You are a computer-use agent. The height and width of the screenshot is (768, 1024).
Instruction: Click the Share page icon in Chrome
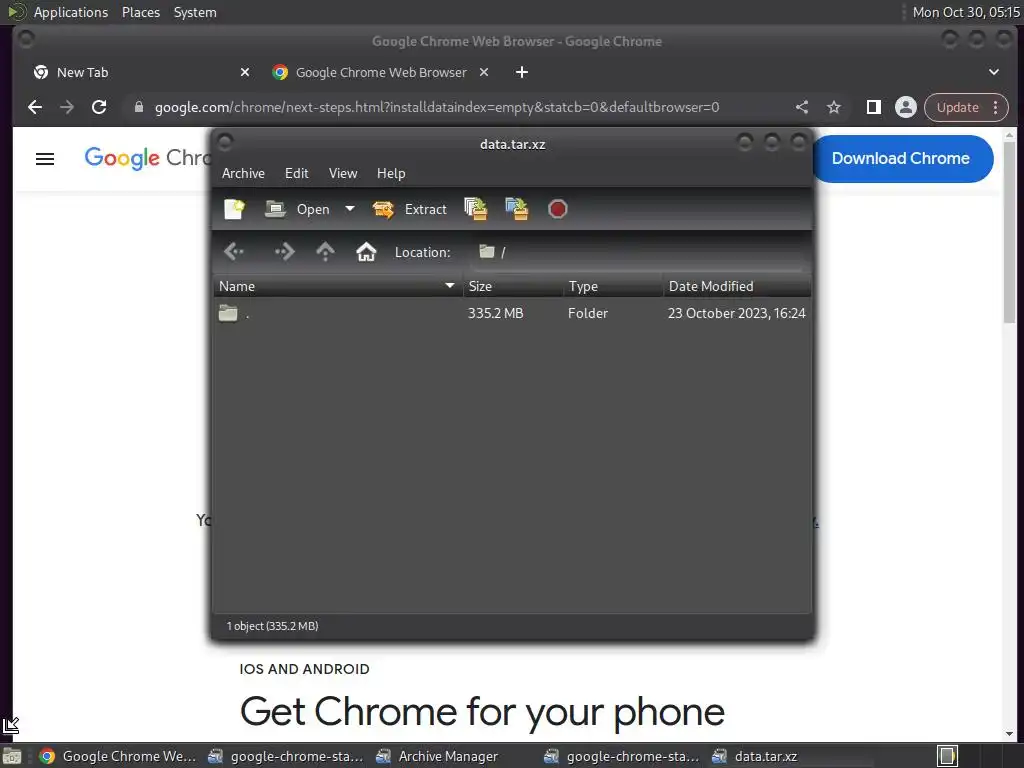coord(802,107)
